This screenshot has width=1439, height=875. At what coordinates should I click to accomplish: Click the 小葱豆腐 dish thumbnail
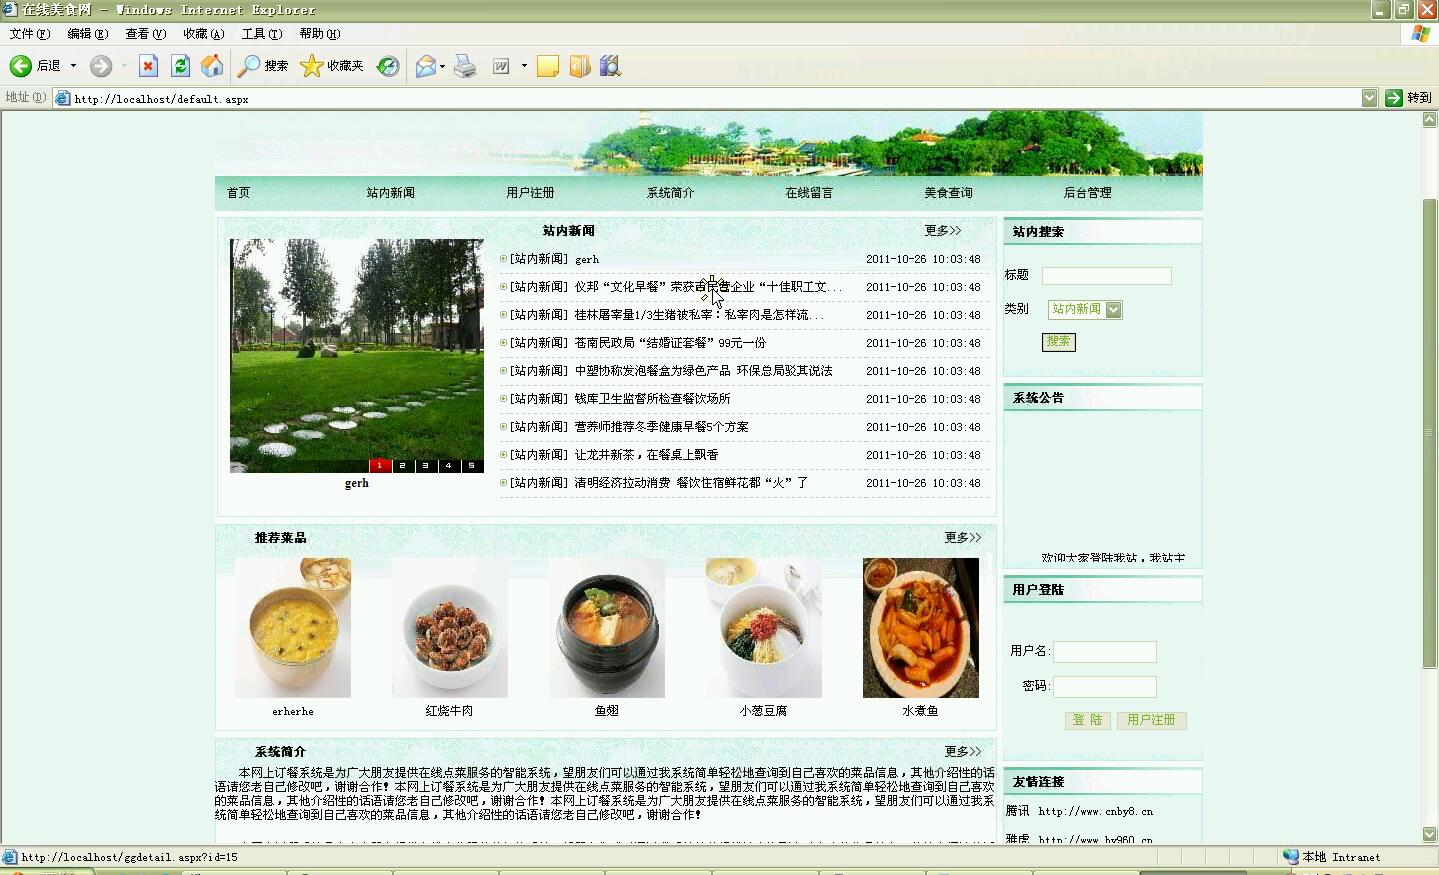point(764,628)
